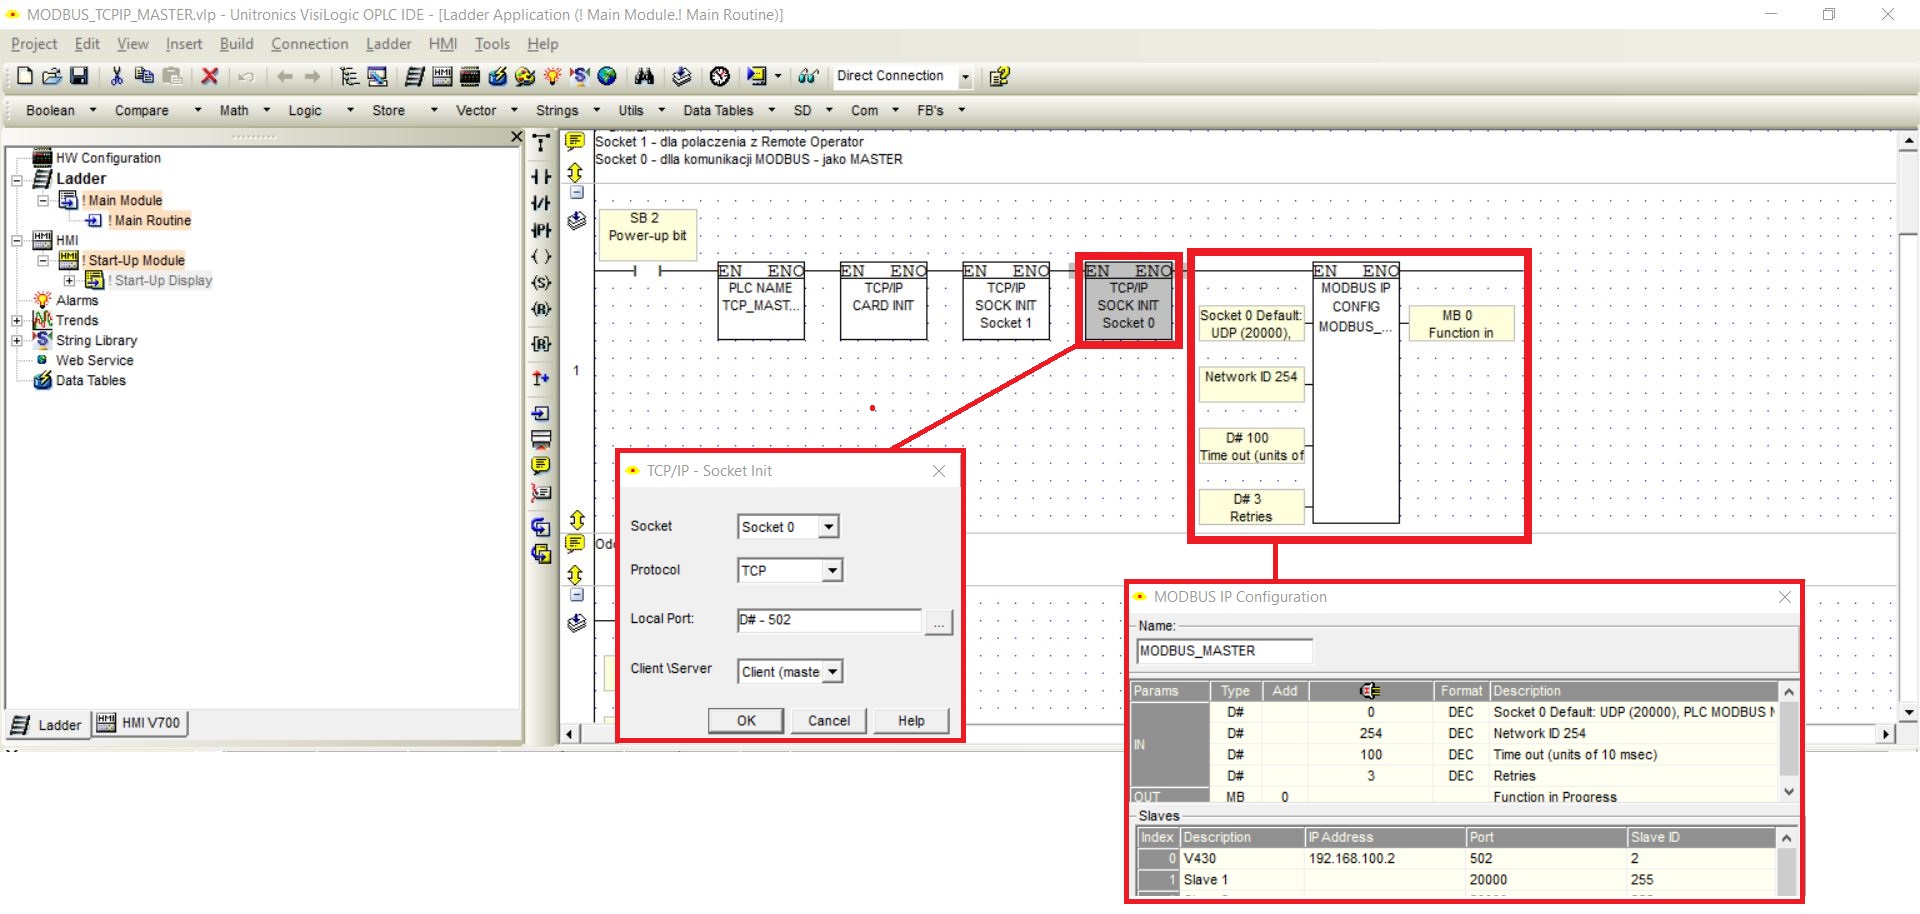Click the clock icon in toolbar
The height and width of the screenshot is (914, 1920).
[719, 76]
